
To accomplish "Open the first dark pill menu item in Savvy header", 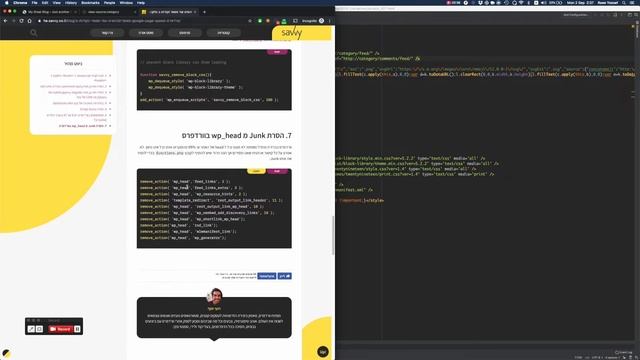I will (107, 33).
